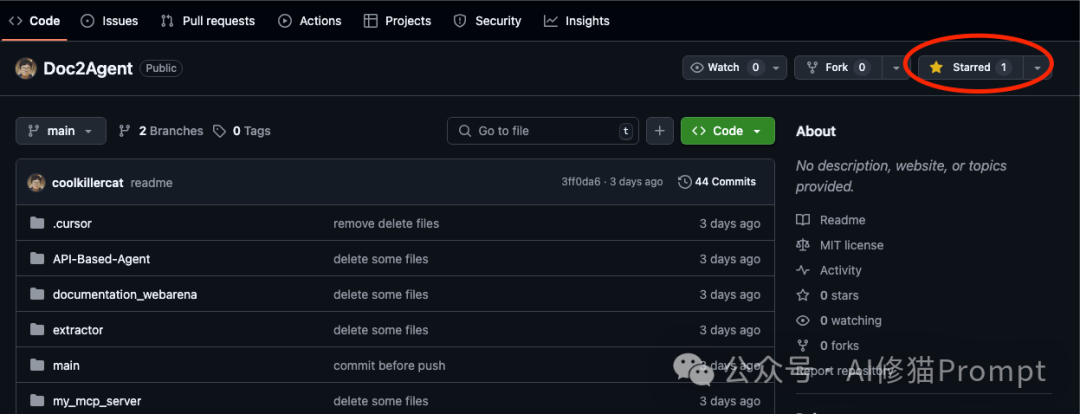The width and height of the screenshot is (1080, 414).
Task: Focus the Go to file search field
Action: click(543, 131)
